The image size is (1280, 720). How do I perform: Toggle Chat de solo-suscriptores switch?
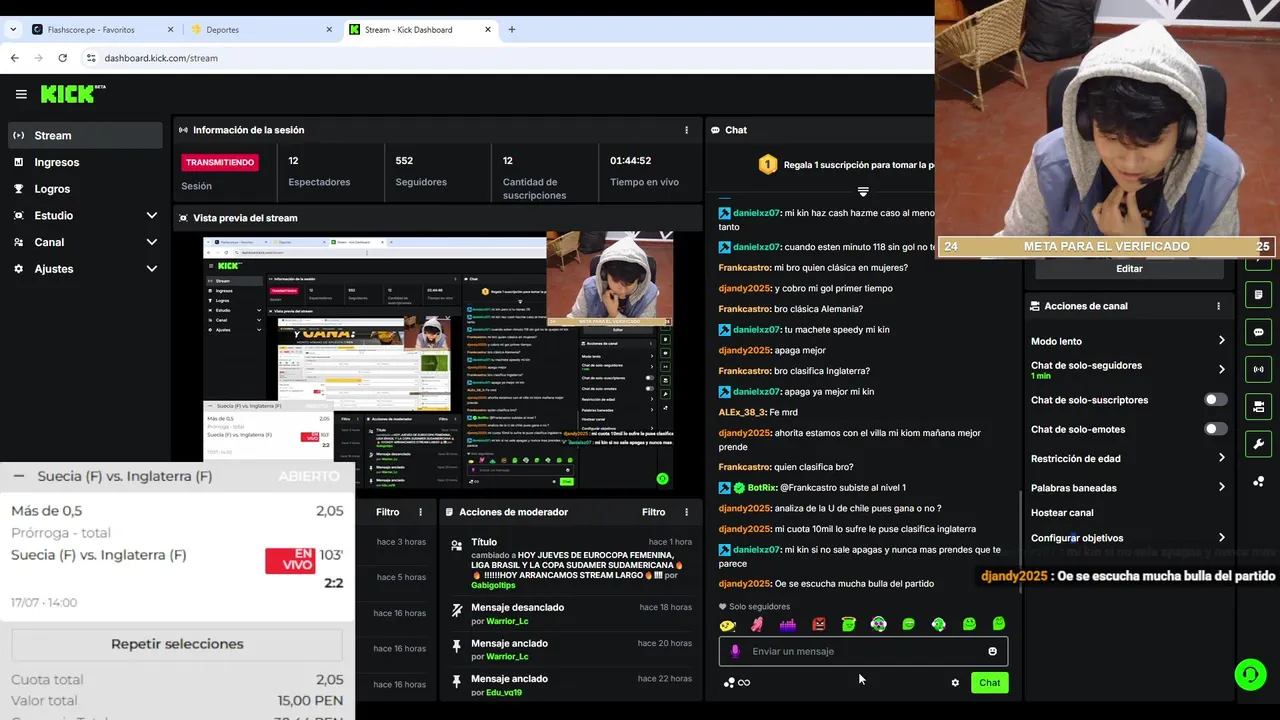coord(1215,400)
